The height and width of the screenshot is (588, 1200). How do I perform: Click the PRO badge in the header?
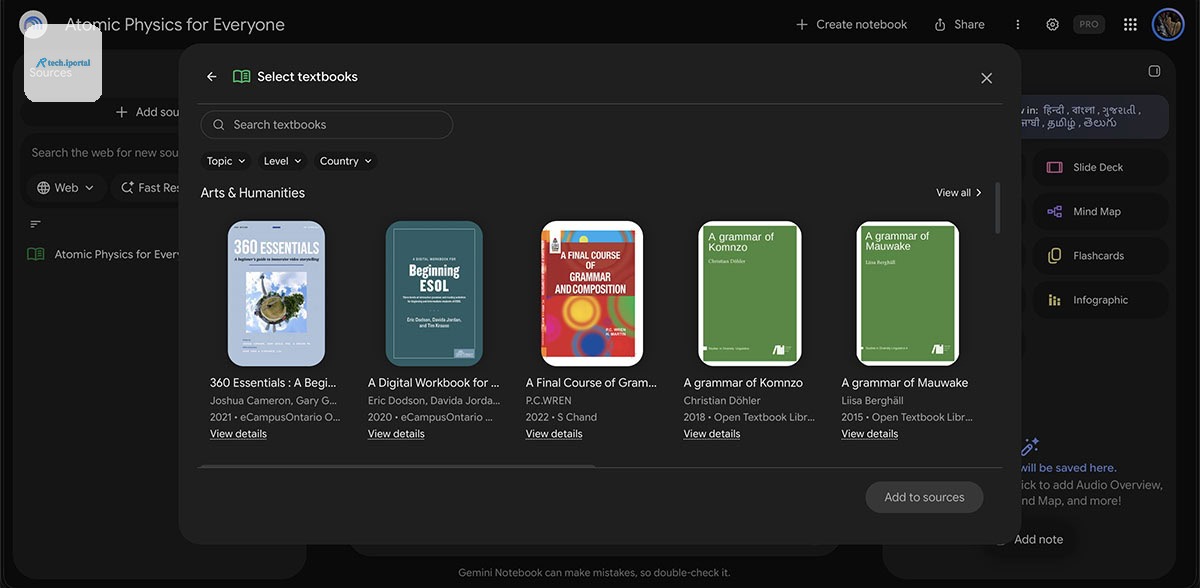(x=1088, y=24)
